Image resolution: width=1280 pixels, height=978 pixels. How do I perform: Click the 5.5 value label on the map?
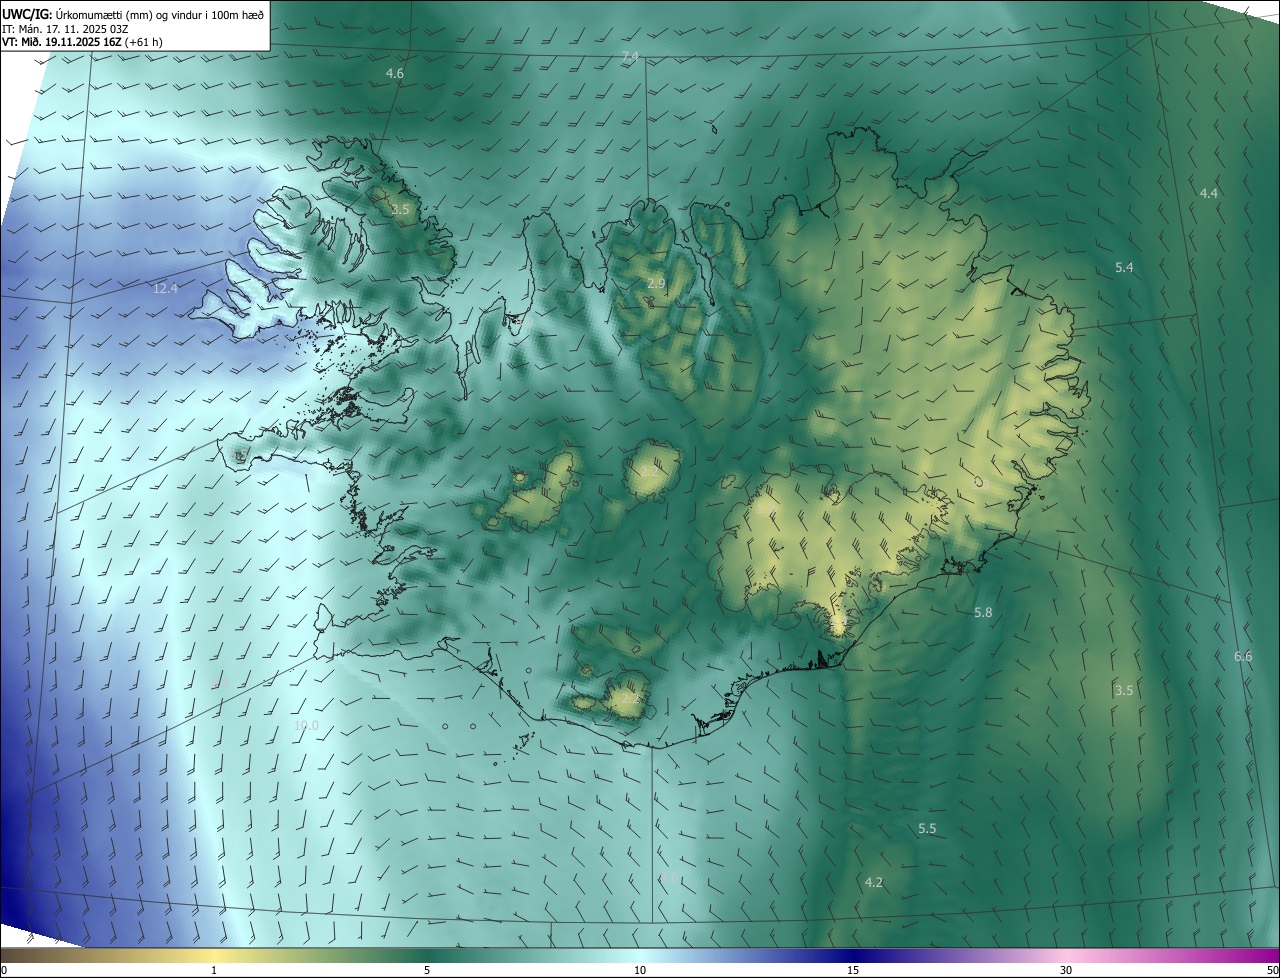927,829
